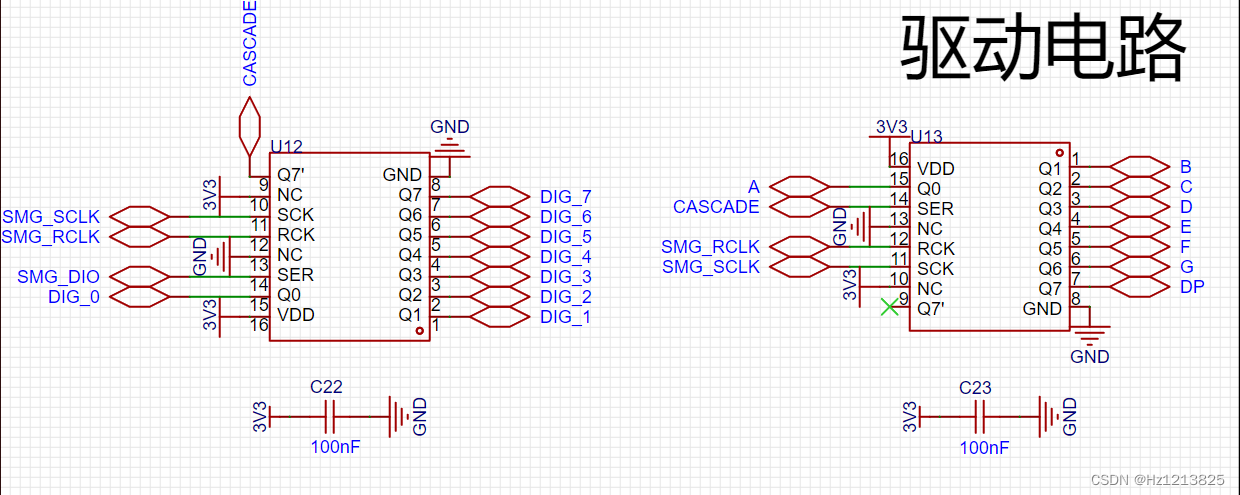Select the capacitor C23 symbol
This screenshot has height=495, width=1240.
(982, 415)
